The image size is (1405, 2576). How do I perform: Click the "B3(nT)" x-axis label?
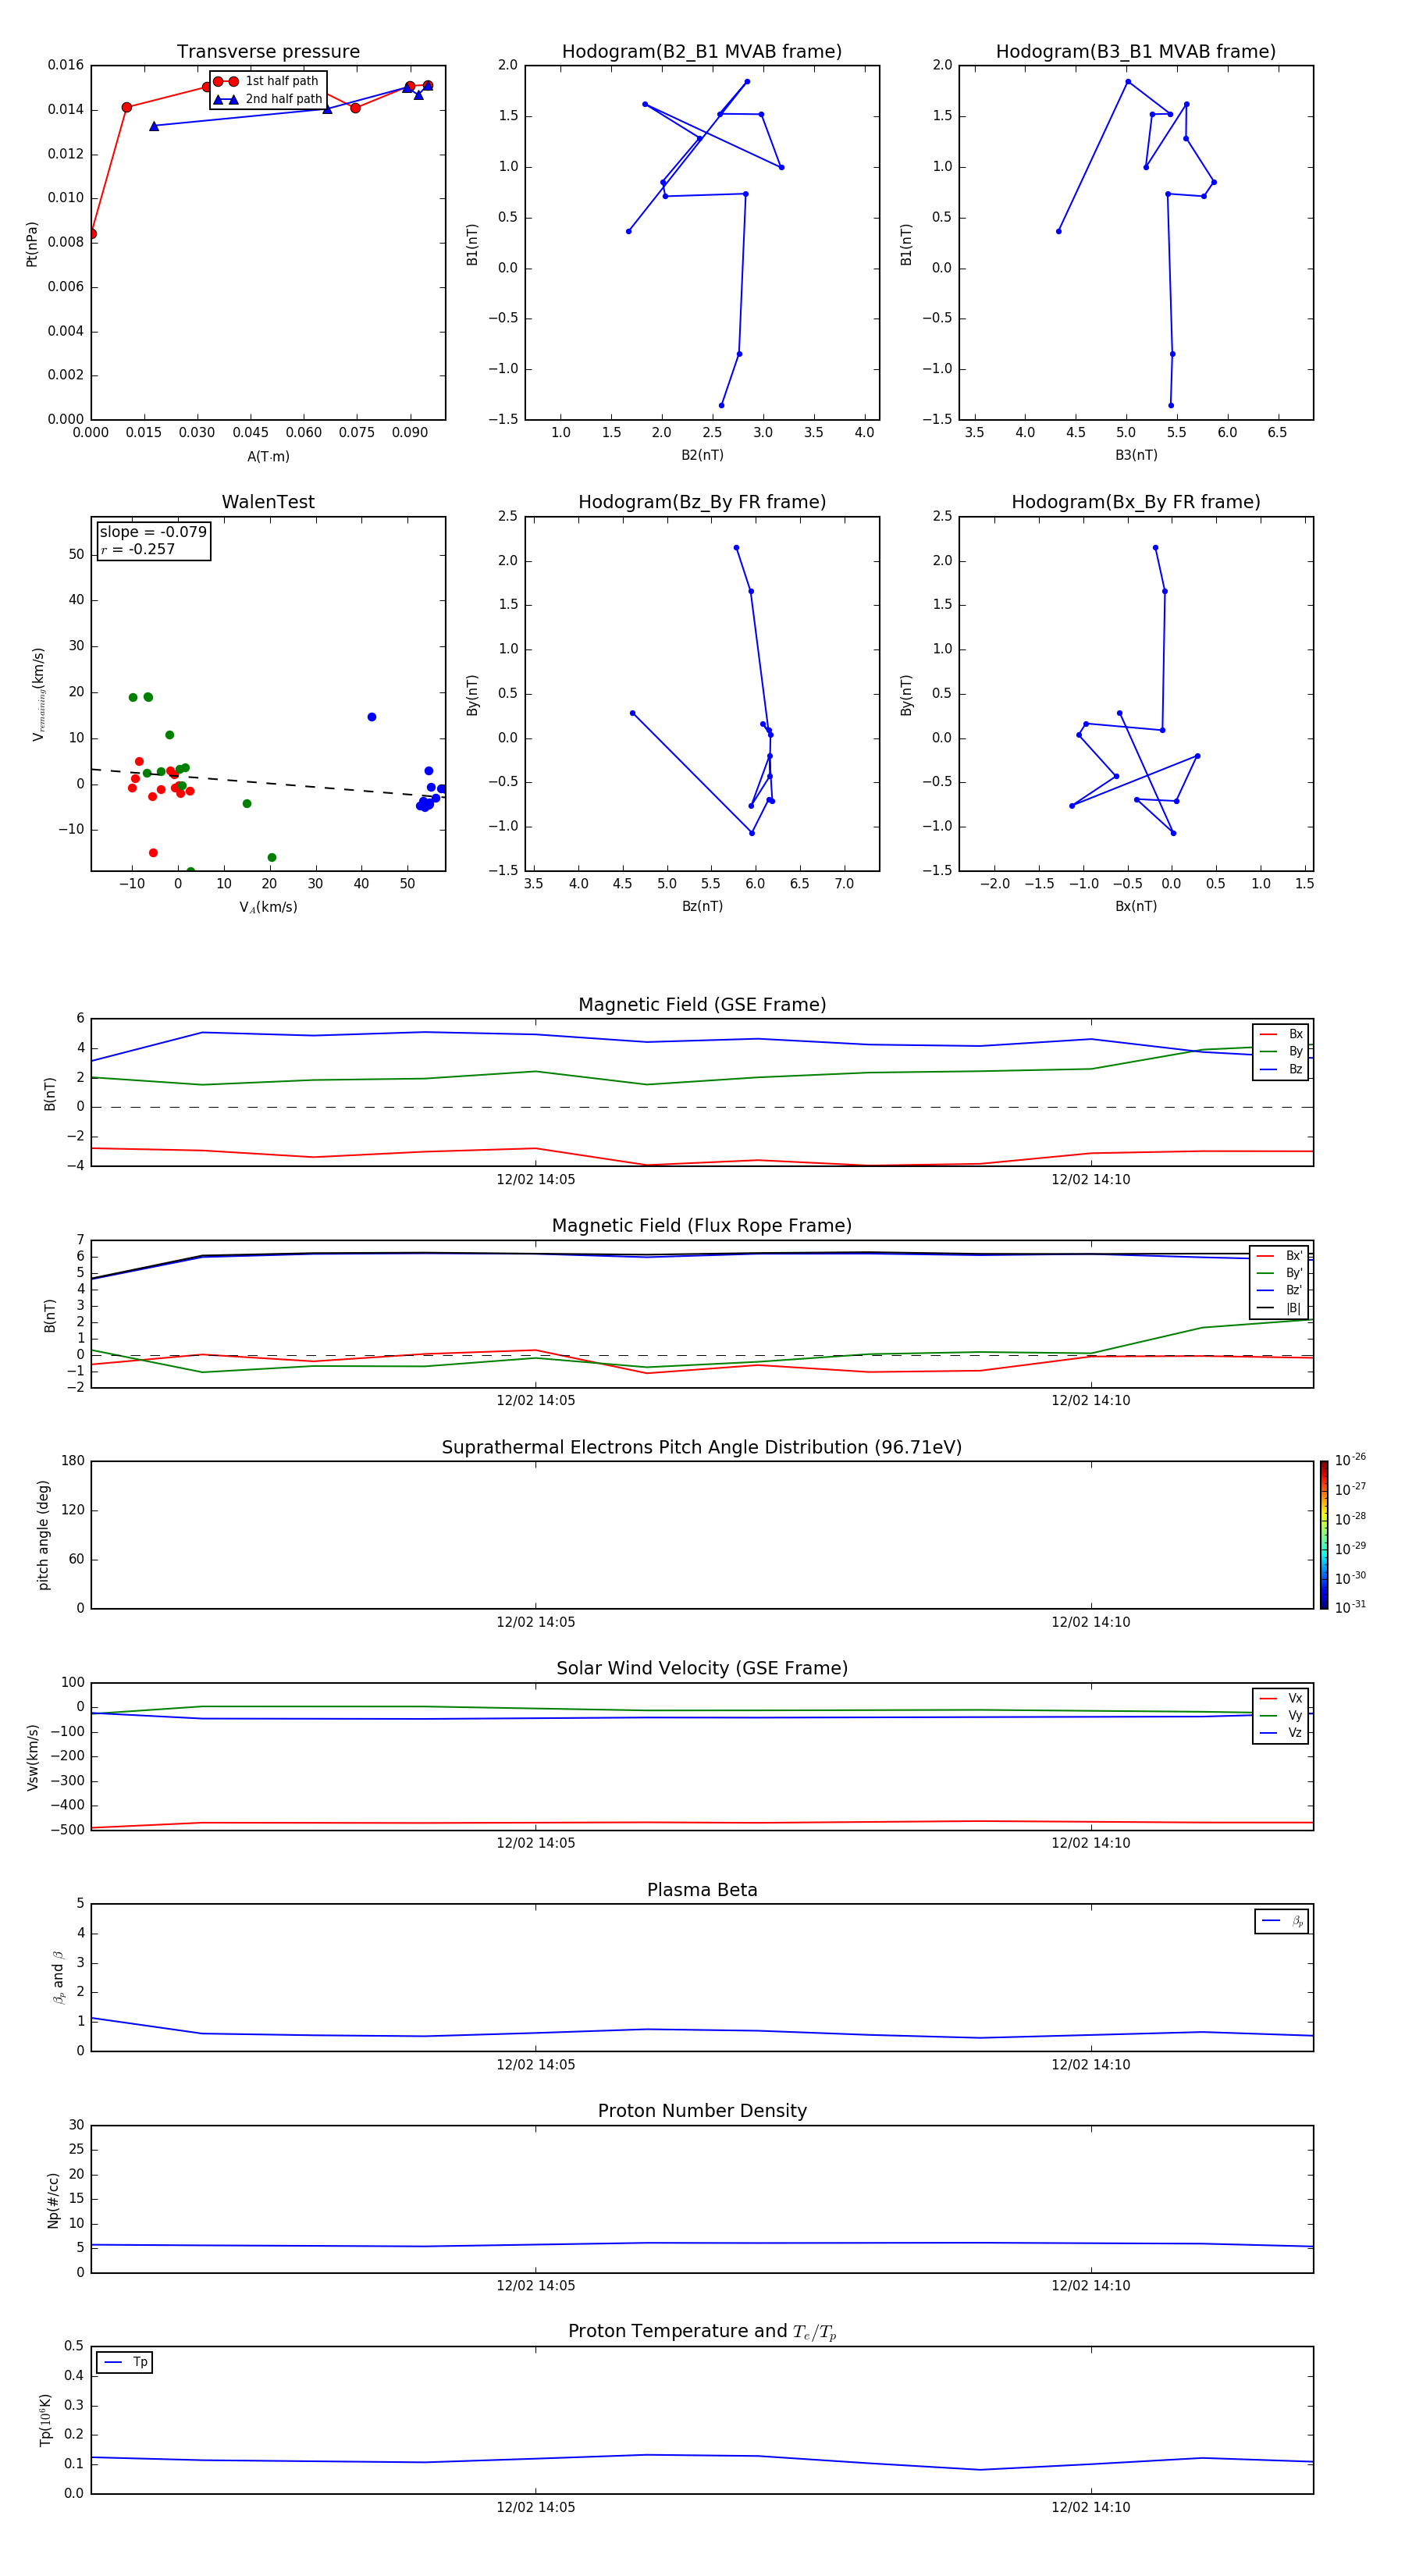[1136, 455]
